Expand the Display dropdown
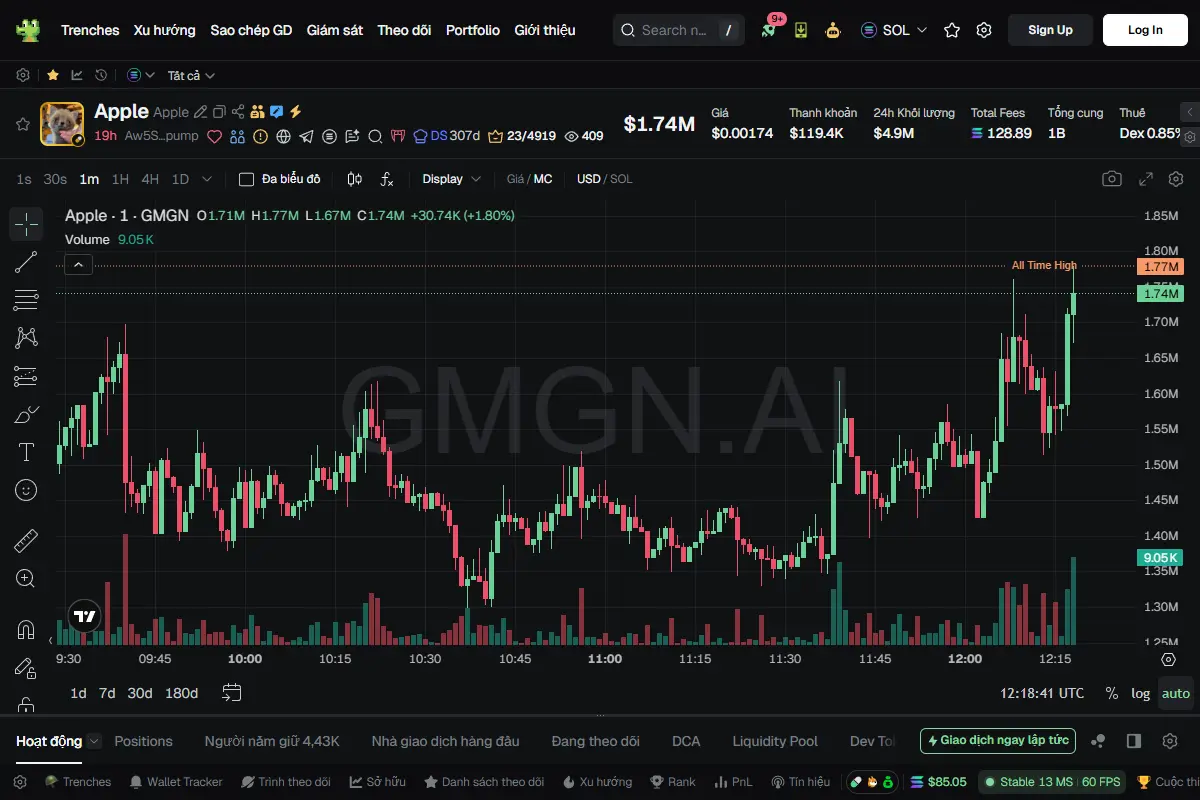 pyautogui.click(x=452, y=179)
